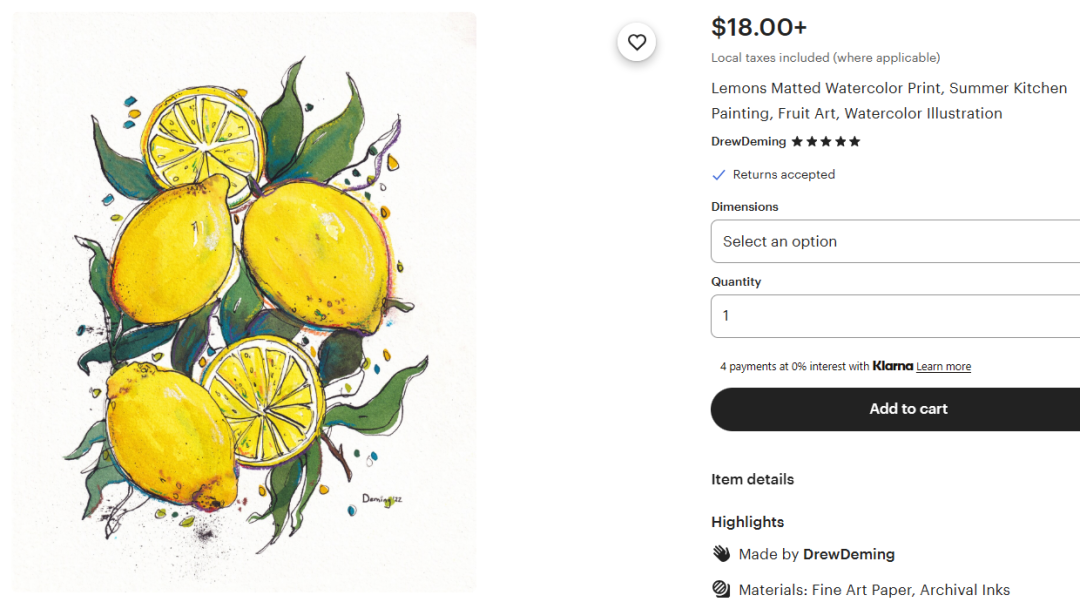This screenshot has height=602, width=1080.
Task: Click the Highlights heading
Action: (x=747, y=522)
